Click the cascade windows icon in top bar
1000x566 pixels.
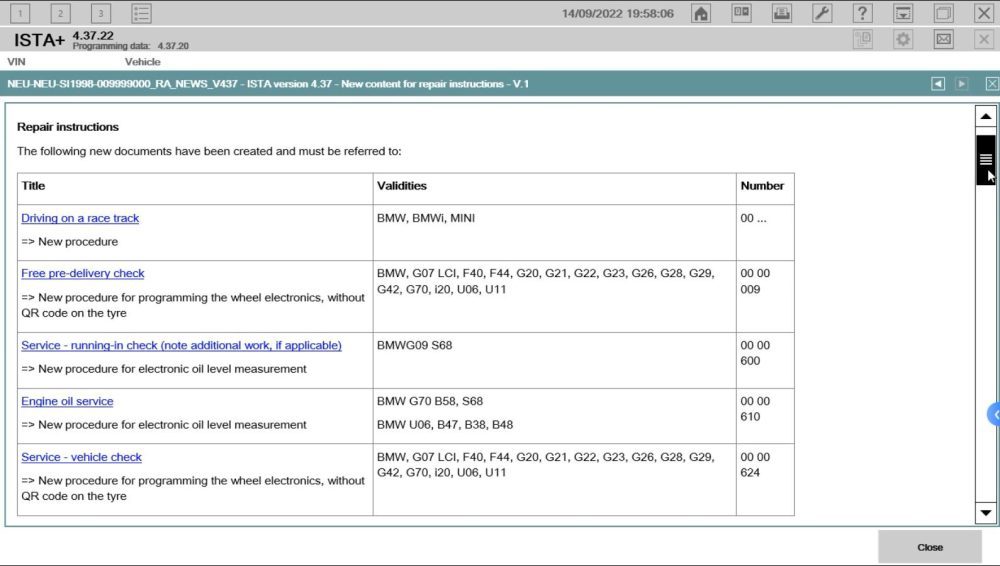(943, 13)
